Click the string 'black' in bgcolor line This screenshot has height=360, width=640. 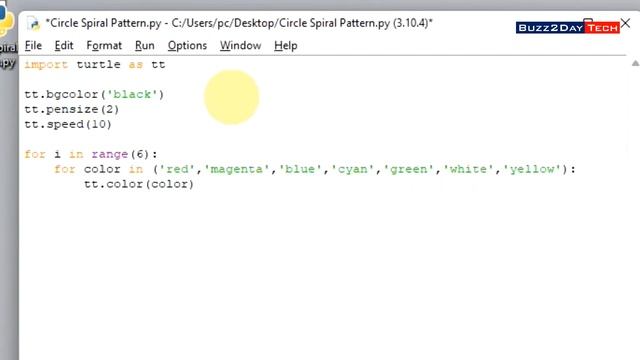point(132,95)
